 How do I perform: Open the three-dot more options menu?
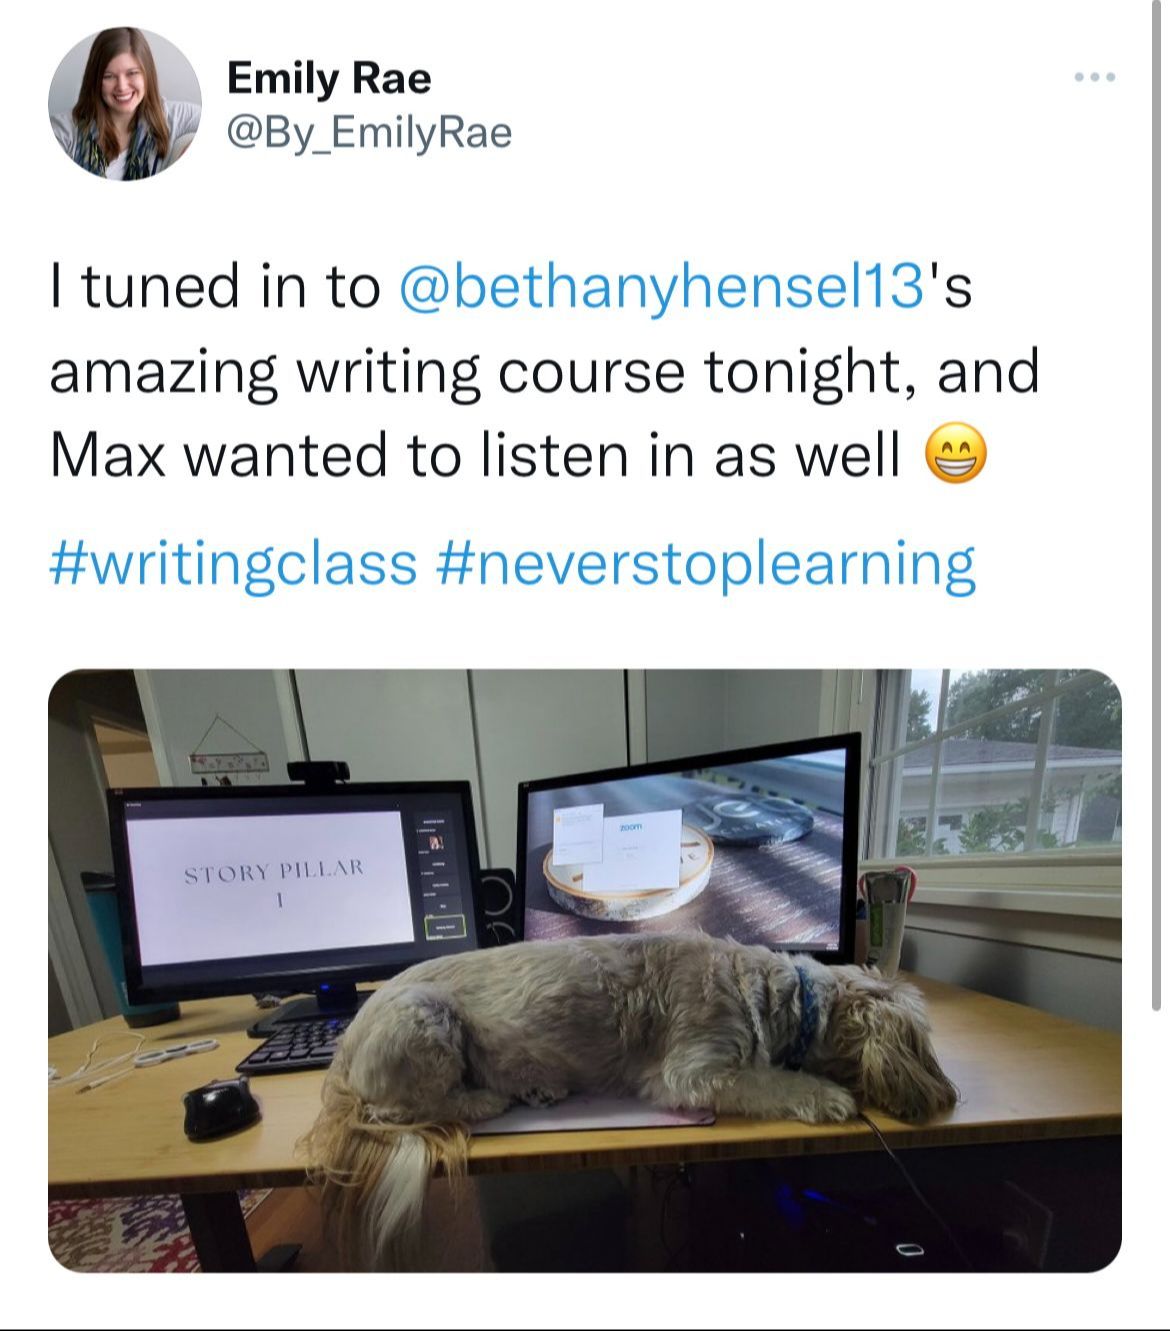tap(1094, 77)
